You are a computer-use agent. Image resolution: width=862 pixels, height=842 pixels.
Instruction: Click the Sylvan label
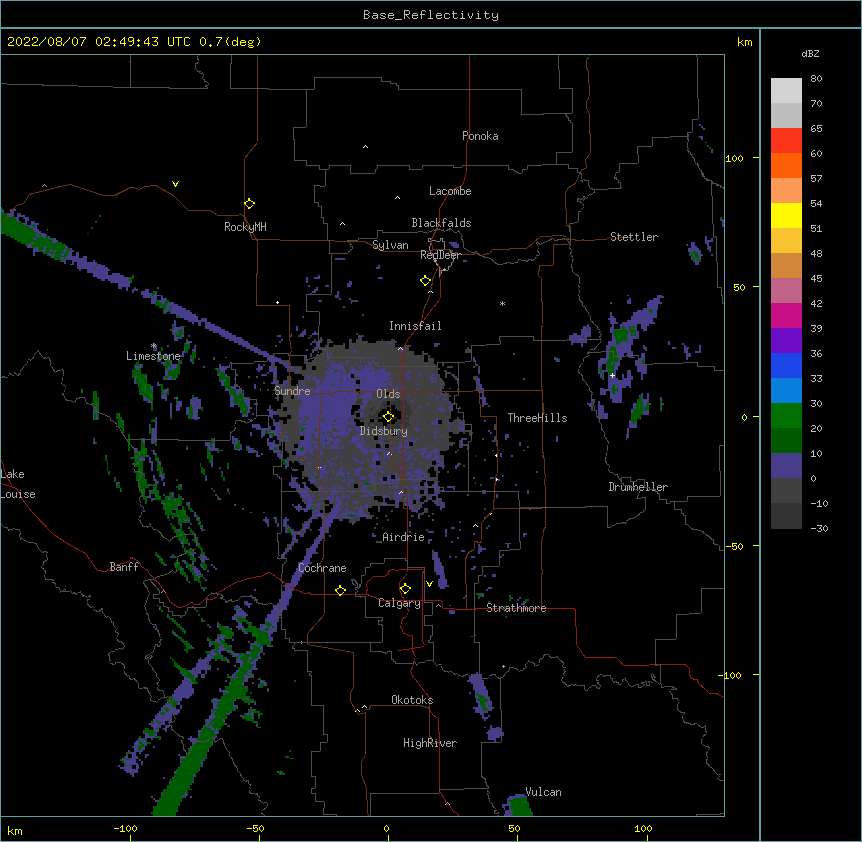(390, 245)
